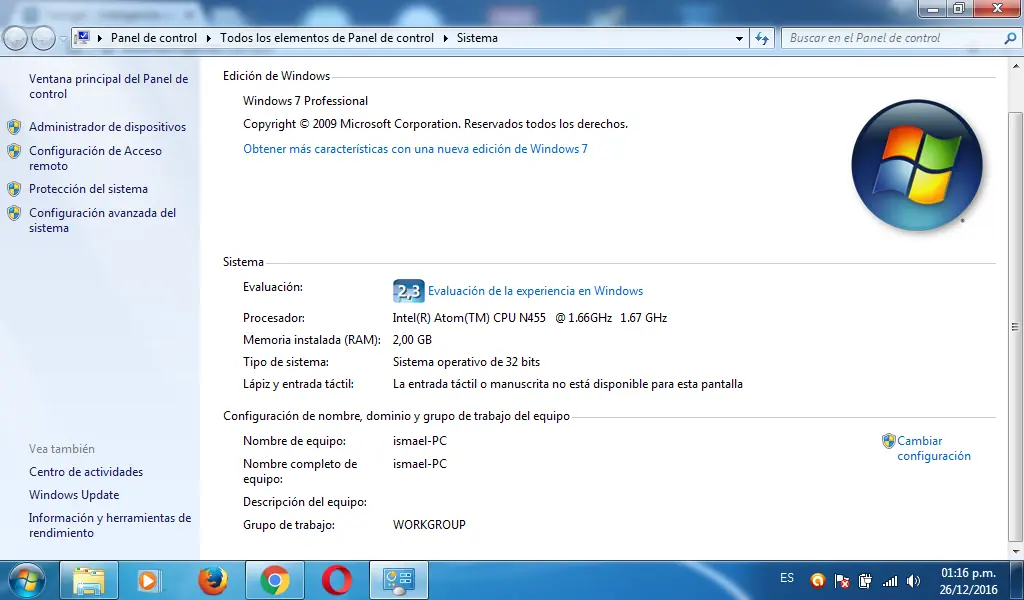Image resolution: width=1024 pixels, height=600 pixels.
Task: Click Avast icon in system tray
Action: 817,580
